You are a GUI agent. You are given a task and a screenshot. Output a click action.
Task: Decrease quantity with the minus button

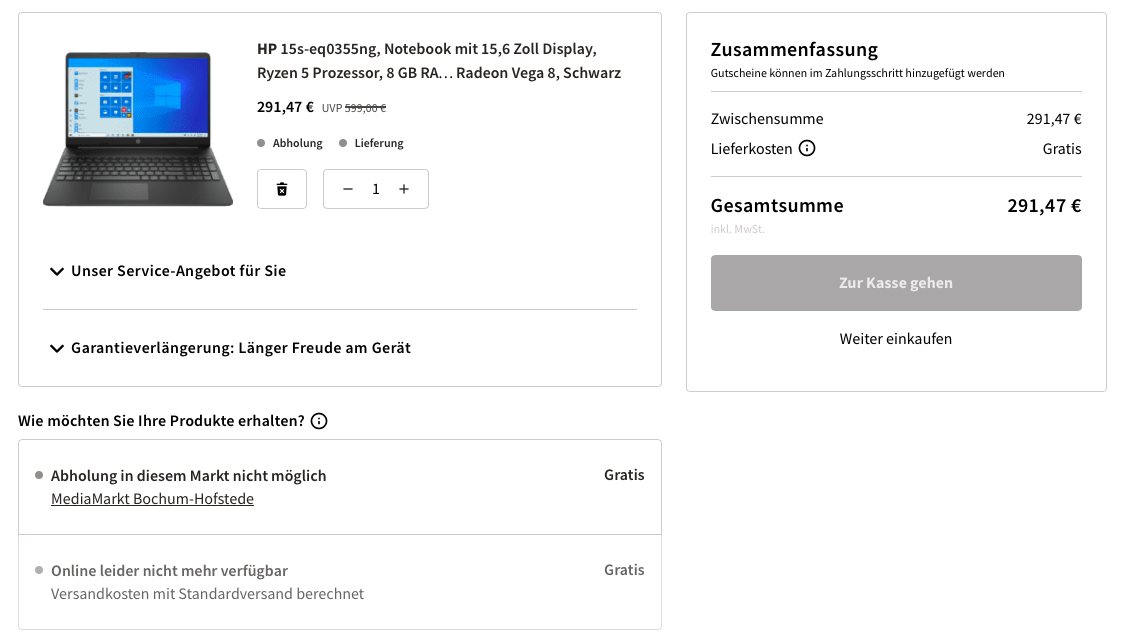click(348, 189)
